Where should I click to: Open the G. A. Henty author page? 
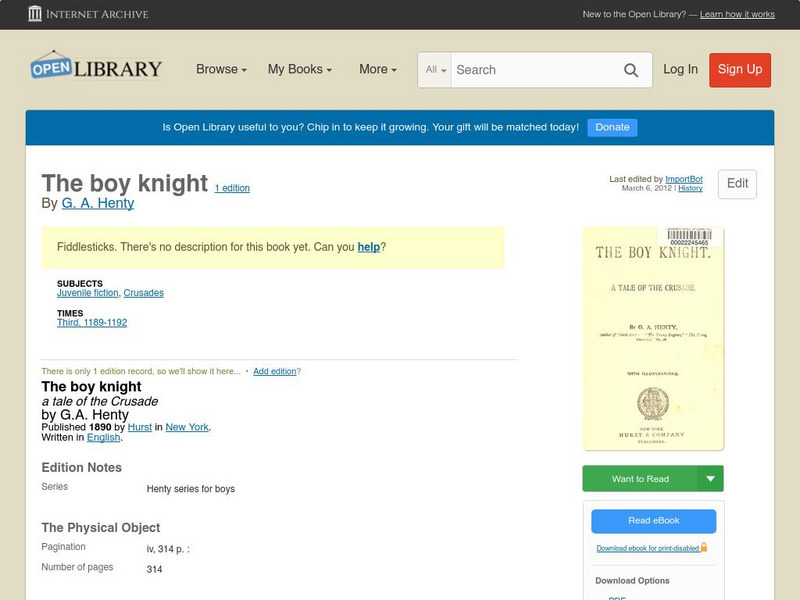click(95, 202)
